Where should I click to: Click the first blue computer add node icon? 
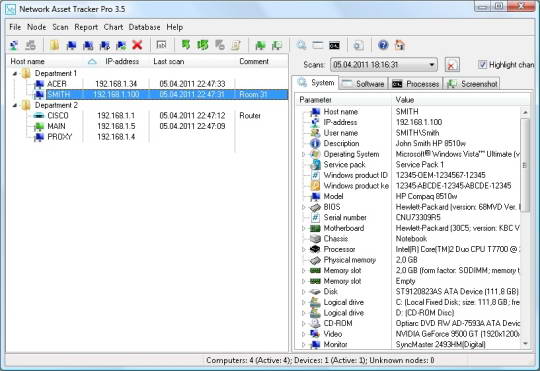pos(71,45)
